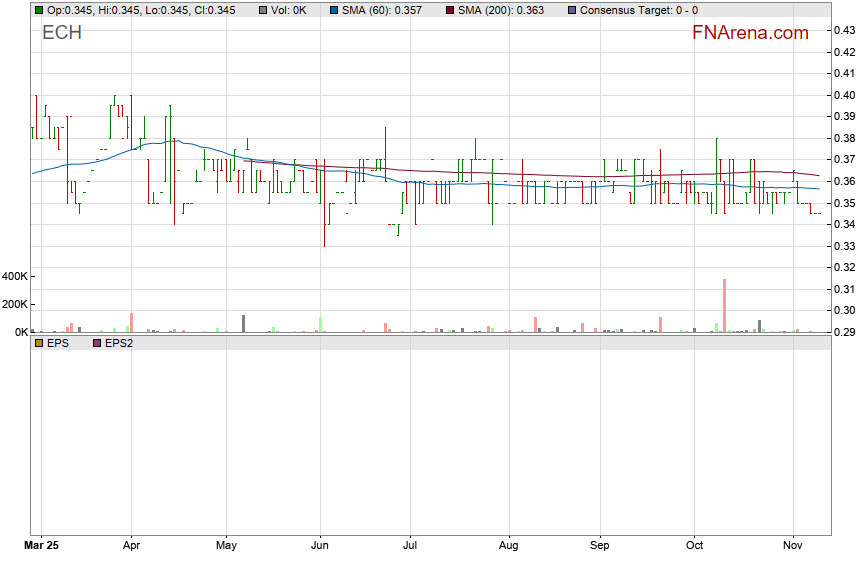Click the ECH ticker symbol label
The height and width of the screenshot is (566, 859).
click(x=62, y=33)
